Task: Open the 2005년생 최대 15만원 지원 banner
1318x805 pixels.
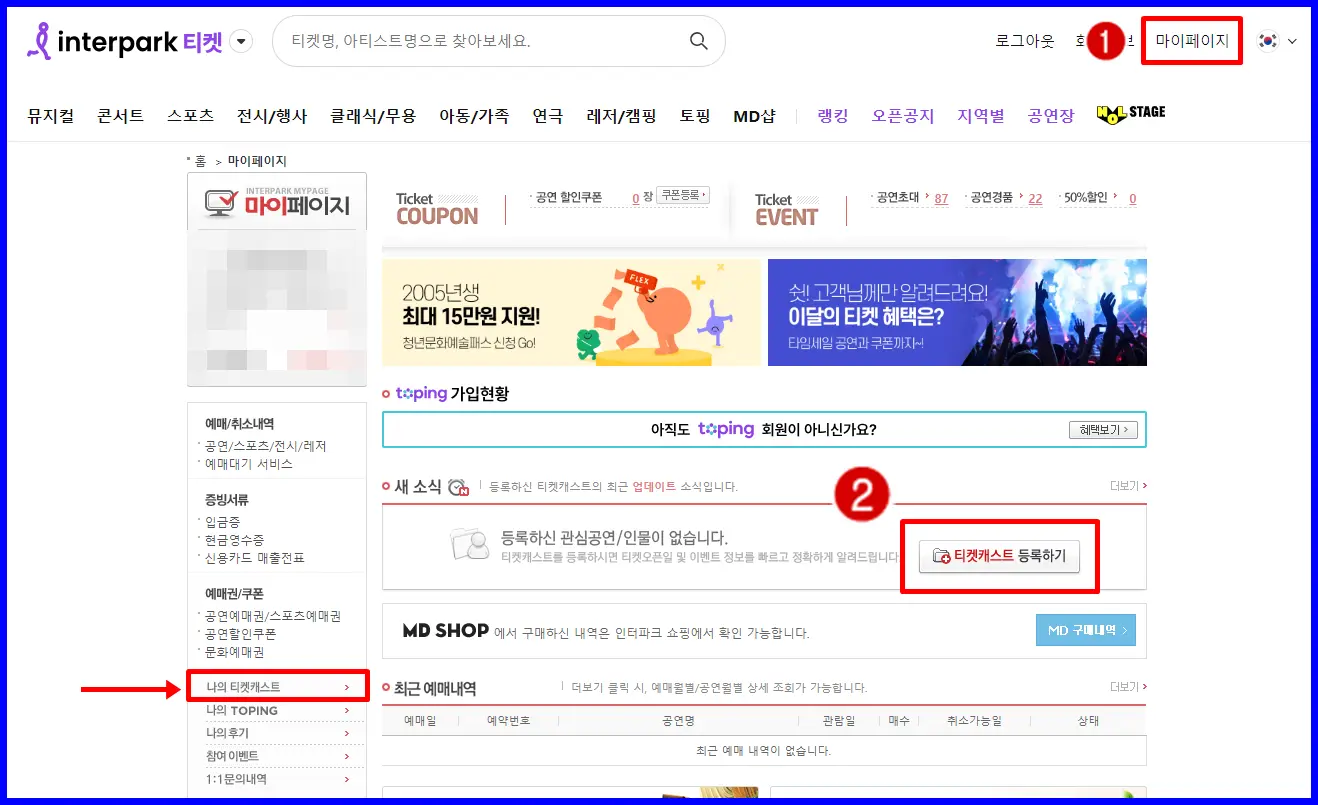Action: pyautogui.click(x=571, y=312)
